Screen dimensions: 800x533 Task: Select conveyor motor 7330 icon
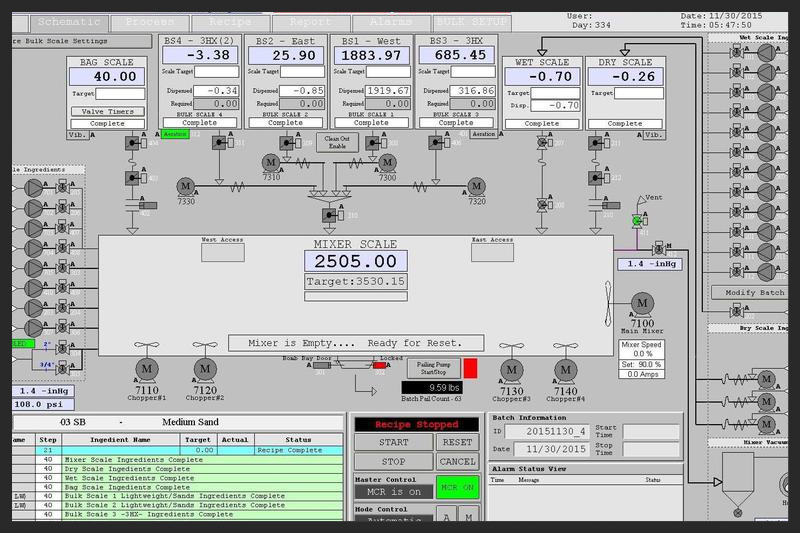coord(187,185)
